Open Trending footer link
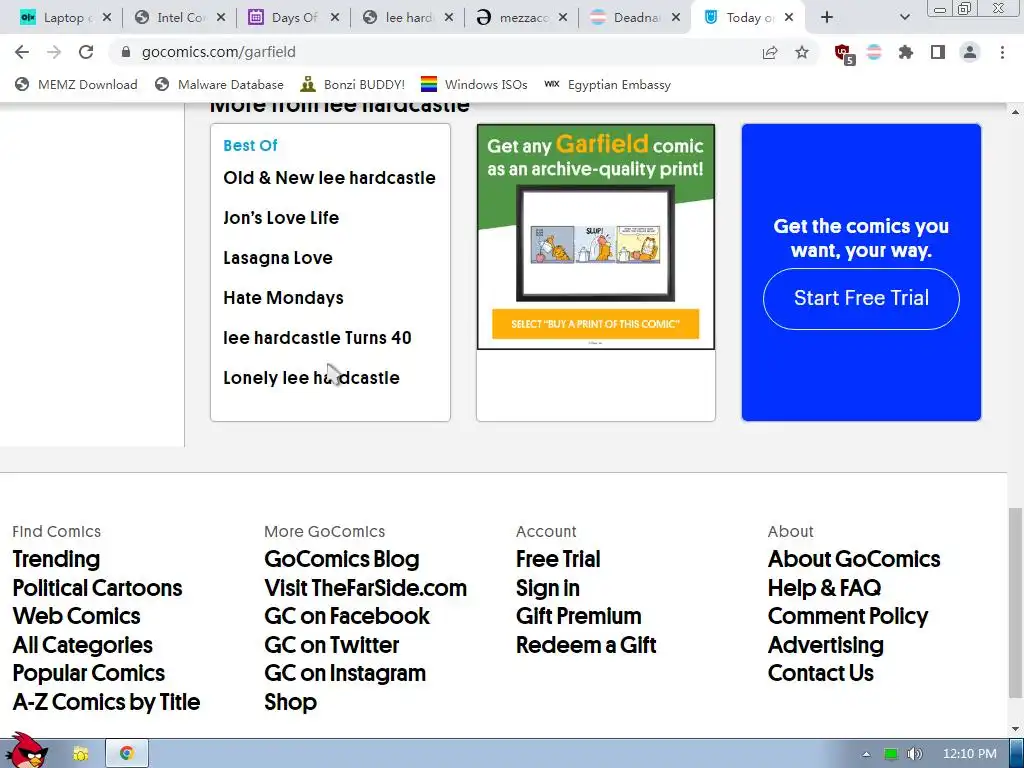Image resolution: width=1024 pixels, height=768 pixels. coord(56,559)
